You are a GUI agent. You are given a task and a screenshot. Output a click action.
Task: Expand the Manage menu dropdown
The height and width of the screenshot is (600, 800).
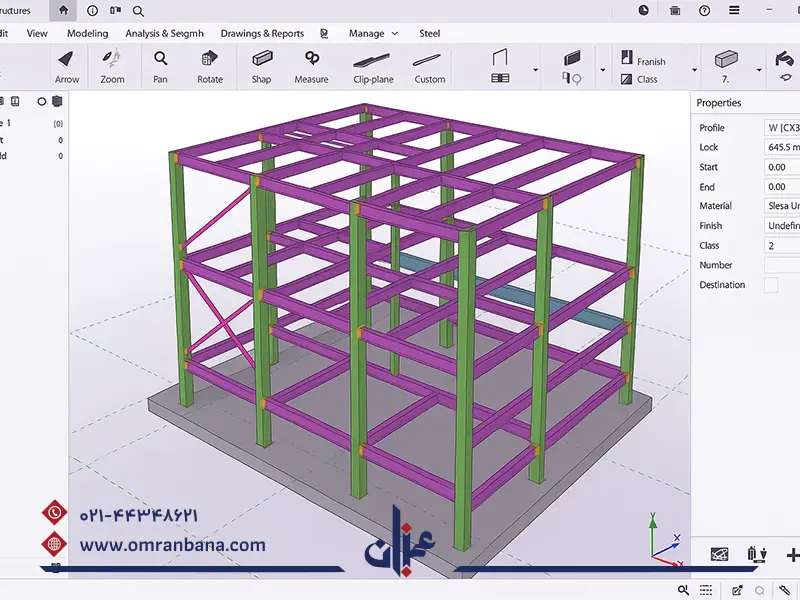[x=373, y=33]
